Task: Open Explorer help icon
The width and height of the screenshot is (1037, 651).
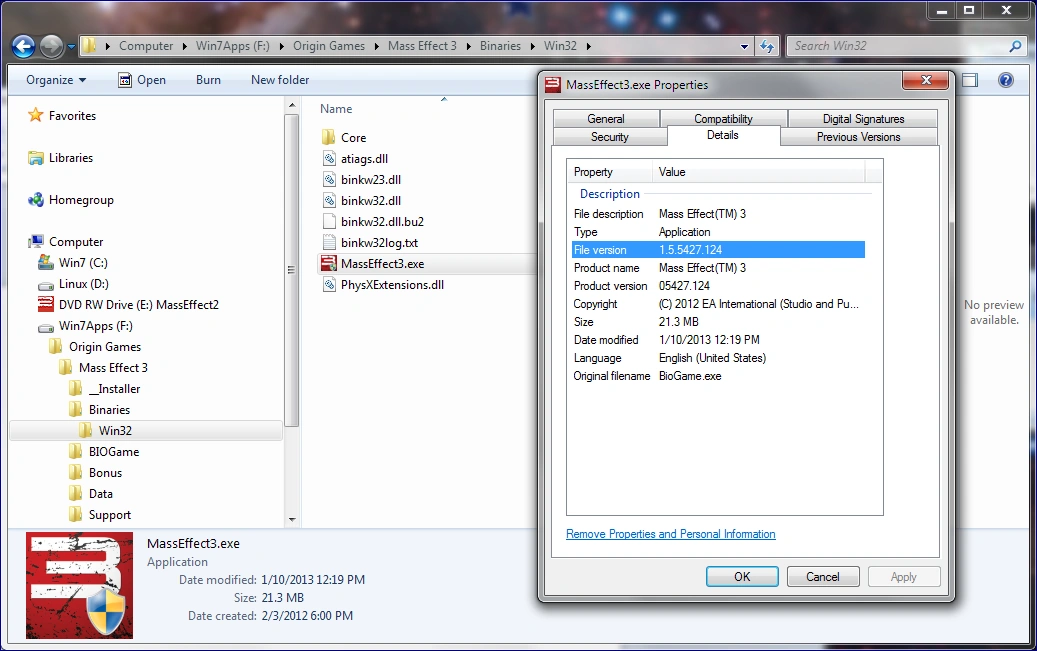Action: point(1005,80)
